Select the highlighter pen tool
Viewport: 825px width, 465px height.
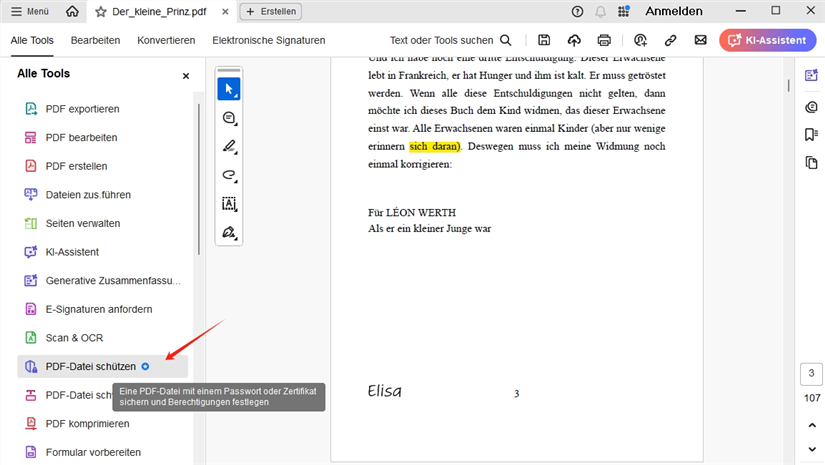pyautogui.click(x=229, y=146)
